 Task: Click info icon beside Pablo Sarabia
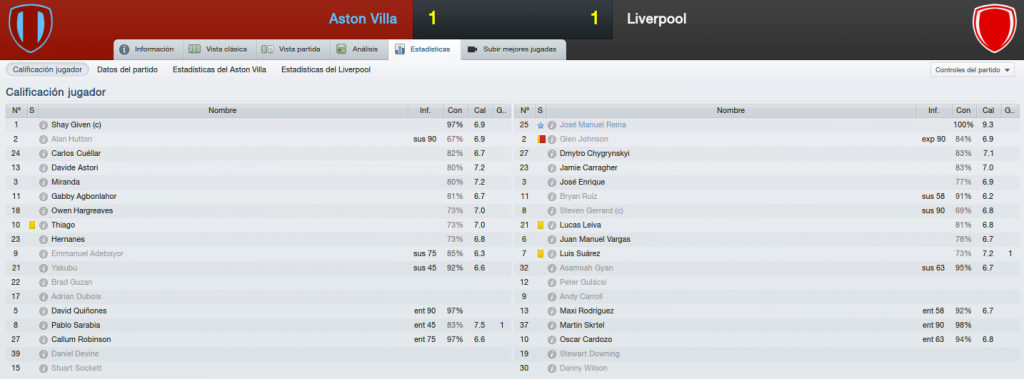[x=43, y=325]
